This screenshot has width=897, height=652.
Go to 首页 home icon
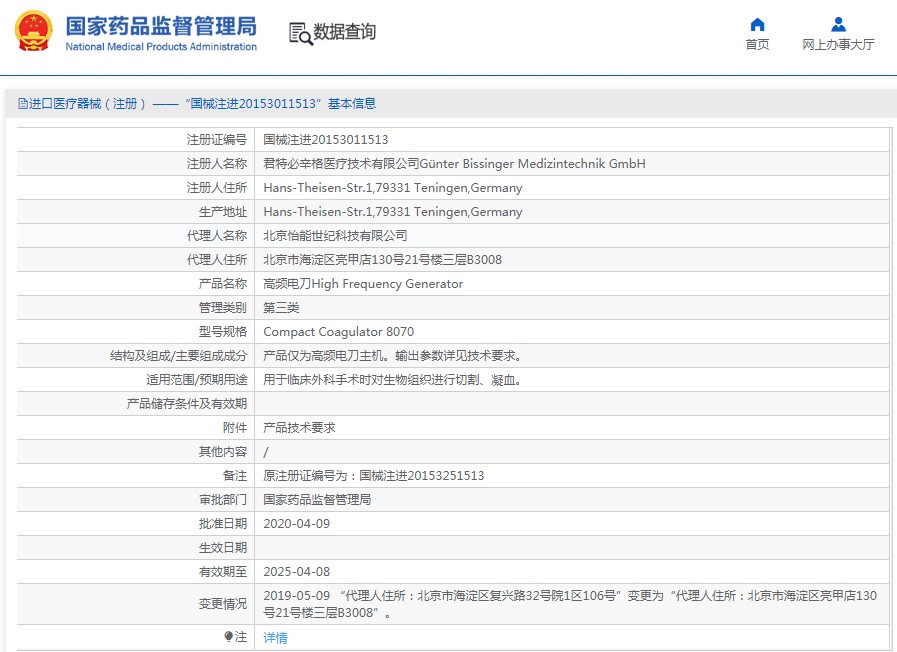[757, 24]
